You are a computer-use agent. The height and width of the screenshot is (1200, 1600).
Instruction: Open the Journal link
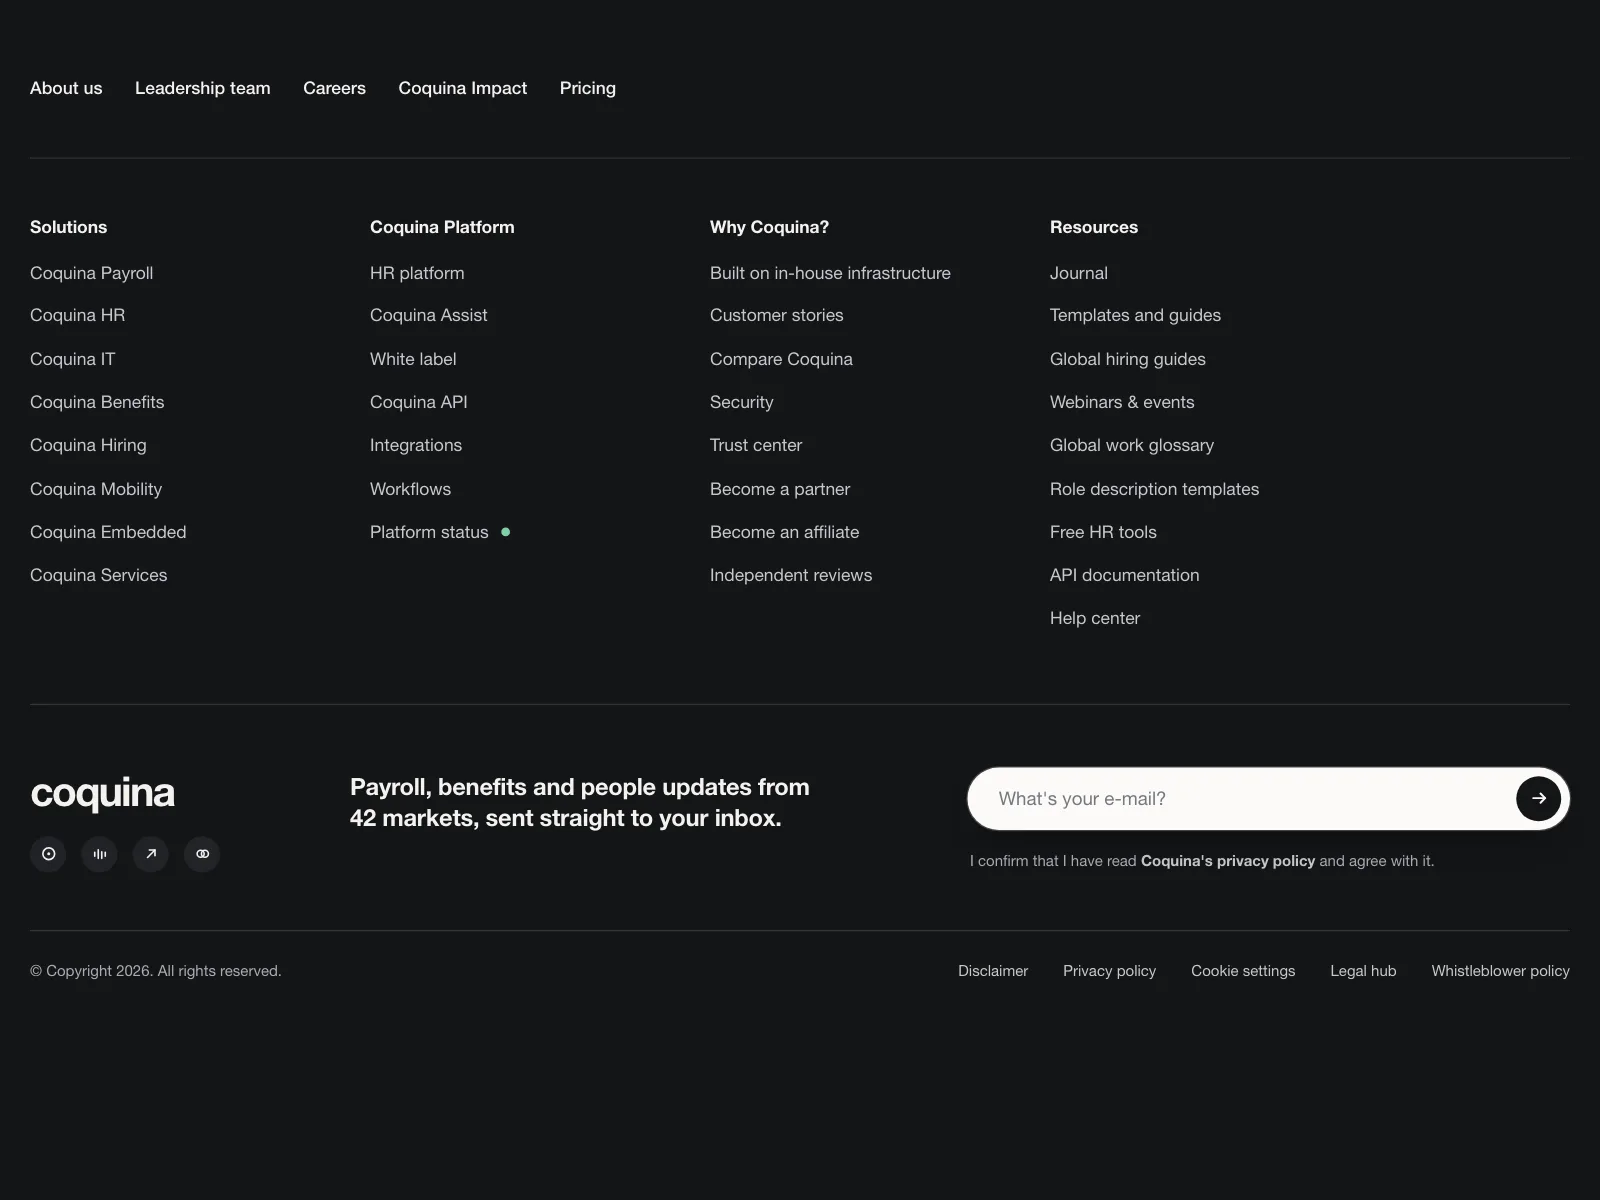tap(1079, 273)
